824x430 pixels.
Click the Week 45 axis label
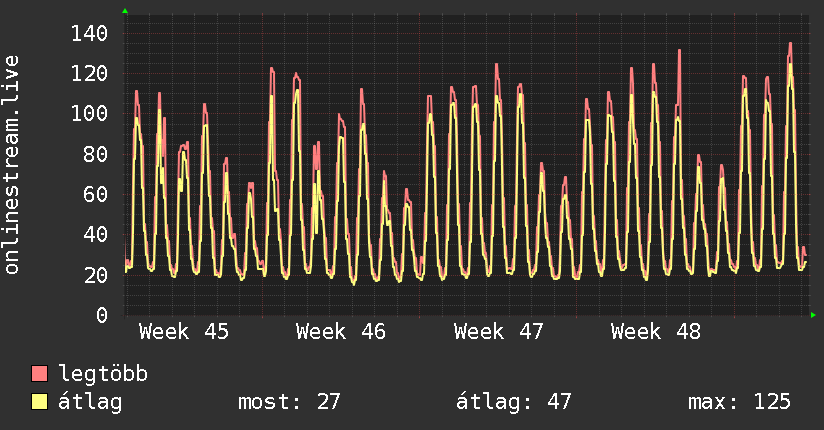(184, 332)
